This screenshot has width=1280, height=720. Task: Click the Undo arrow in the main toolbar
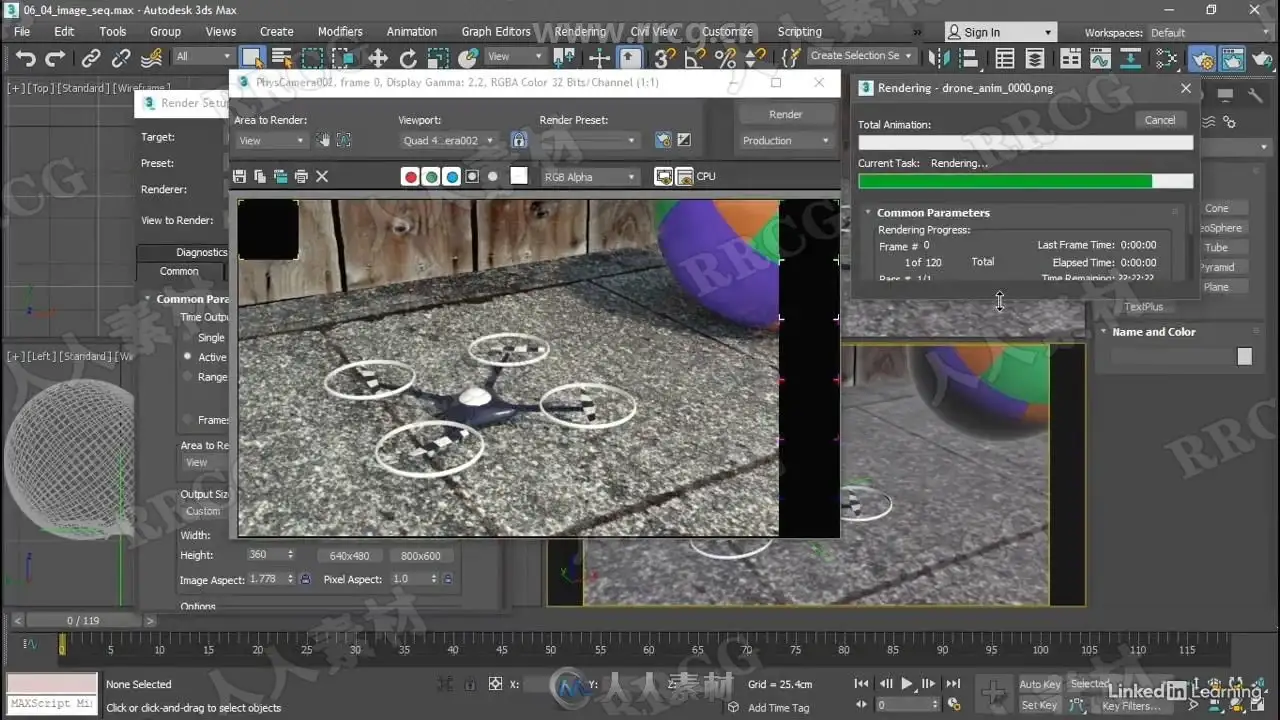coord(25,58)
